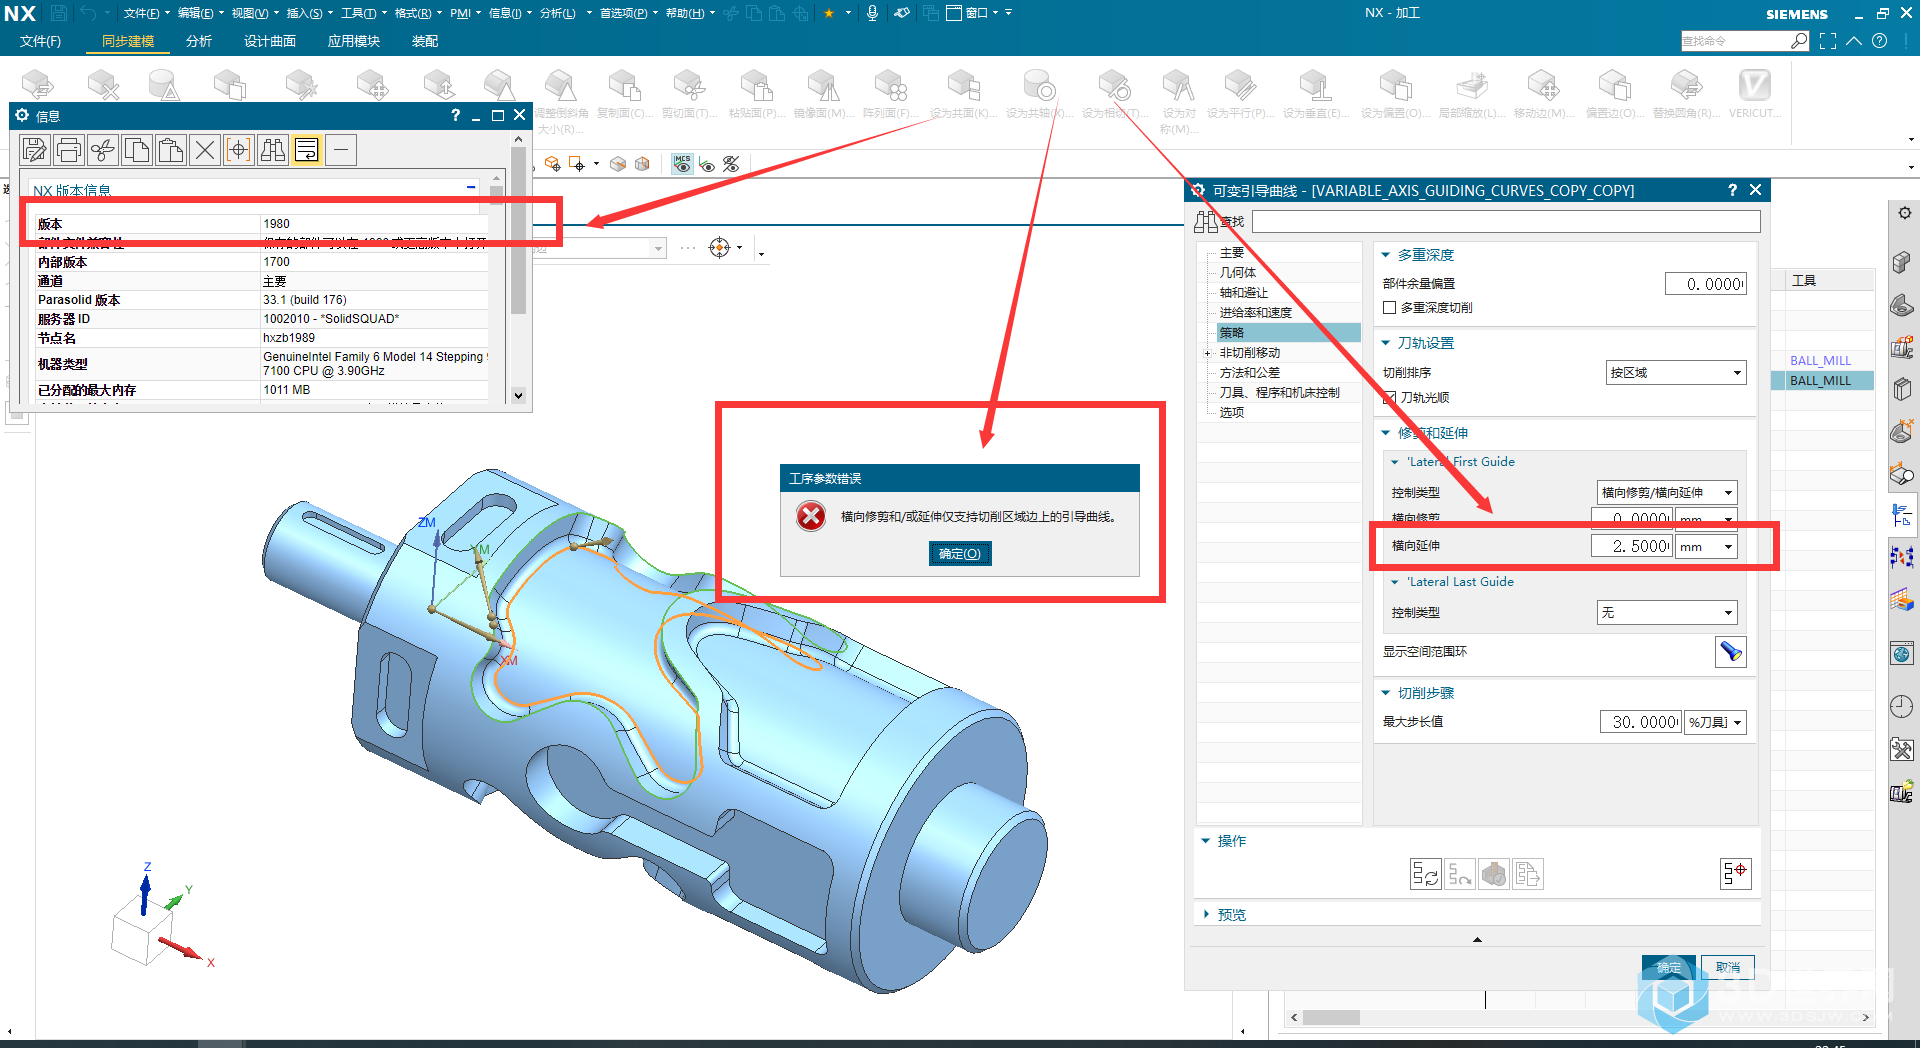Collapse the 刀轨设置 section
Image resolution: width=1920 pixels, height=1048 pixels.
(1386, 343)
